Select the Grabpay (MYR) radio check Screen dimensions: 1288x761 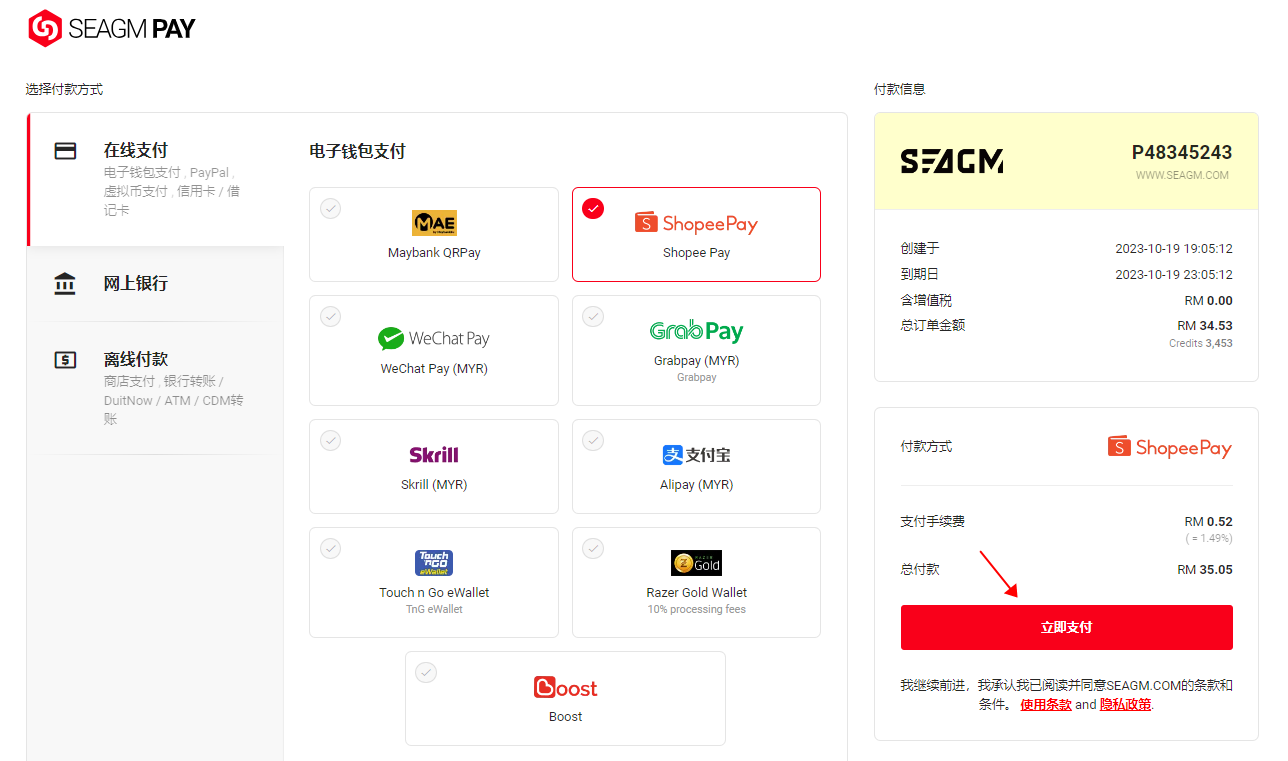click(593, 316)
